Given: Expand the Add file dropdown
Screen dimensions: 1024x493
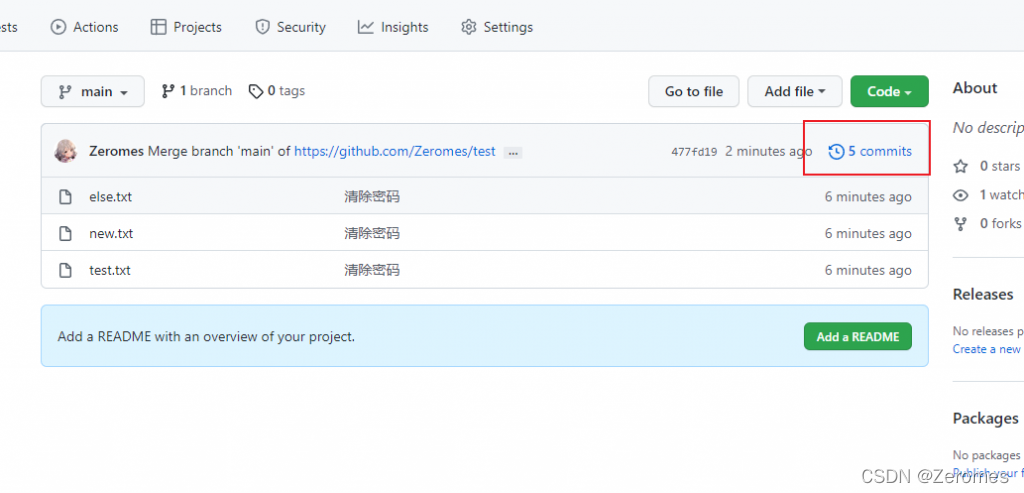Looking at the screenshot, I should click(x=795, y=91).
